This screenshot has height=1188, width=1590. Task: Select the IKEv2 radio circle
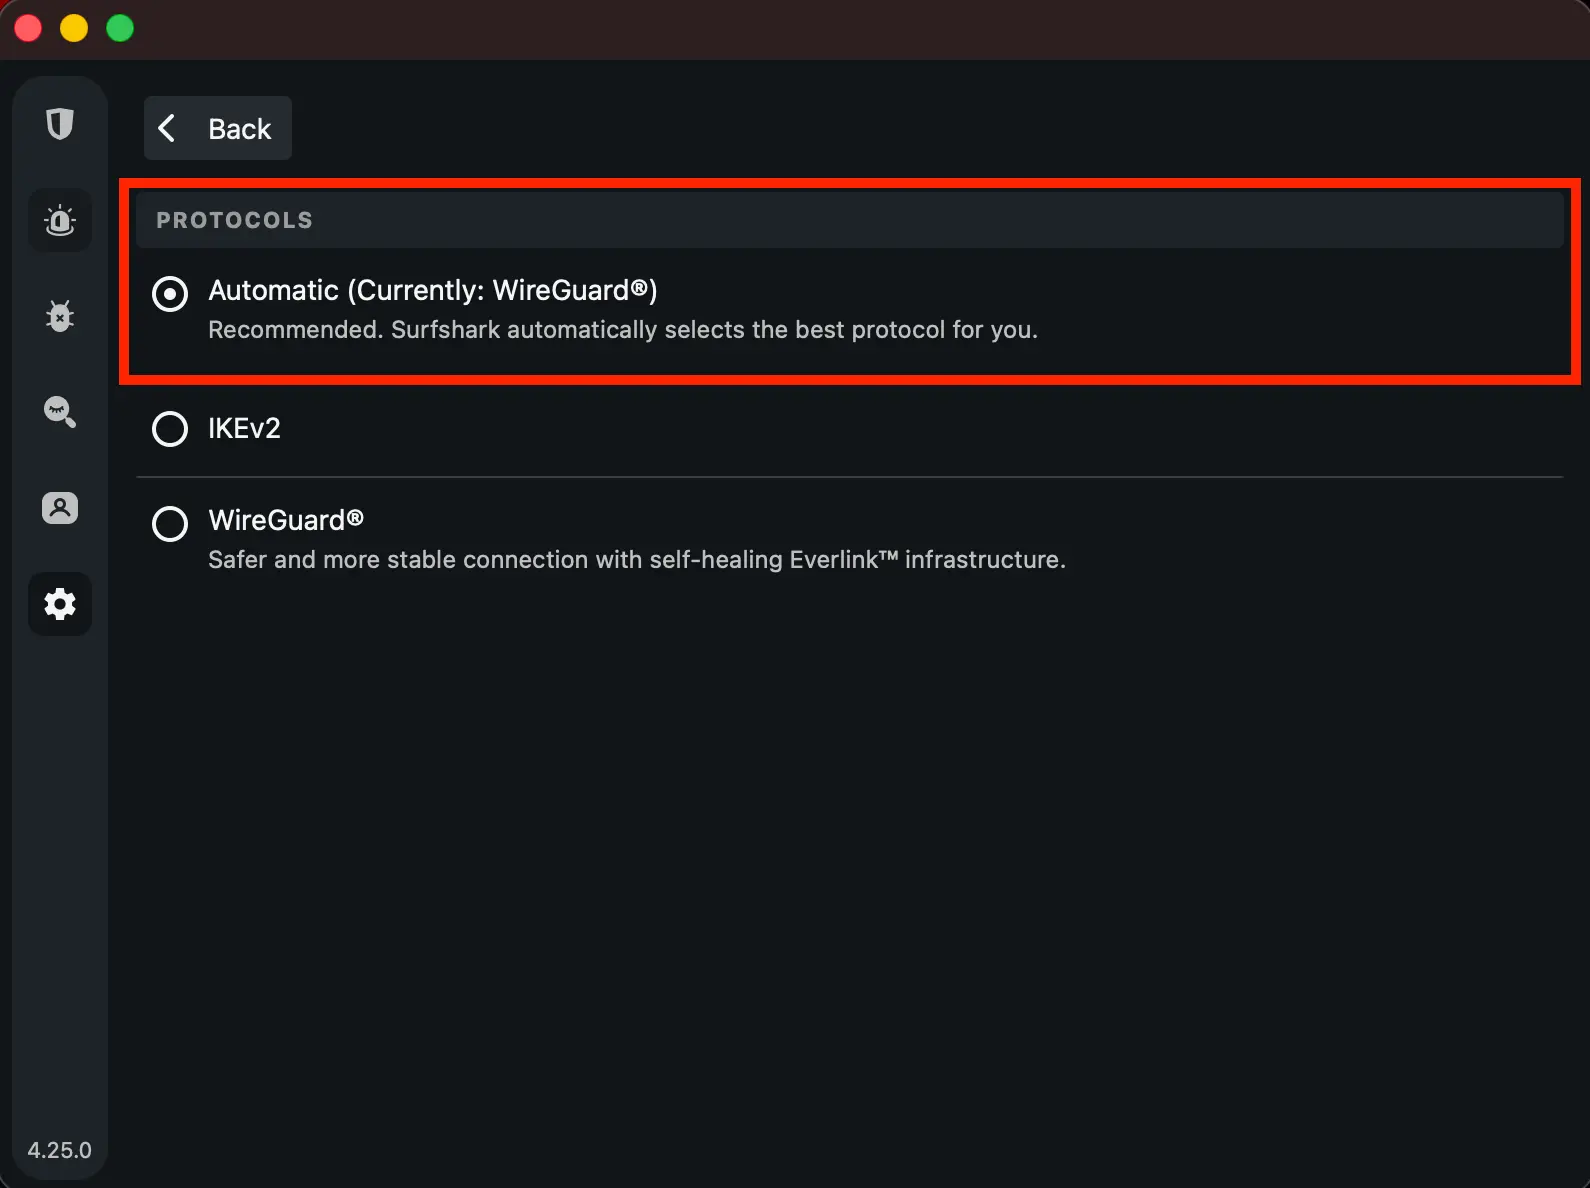(x=170, y=429)
